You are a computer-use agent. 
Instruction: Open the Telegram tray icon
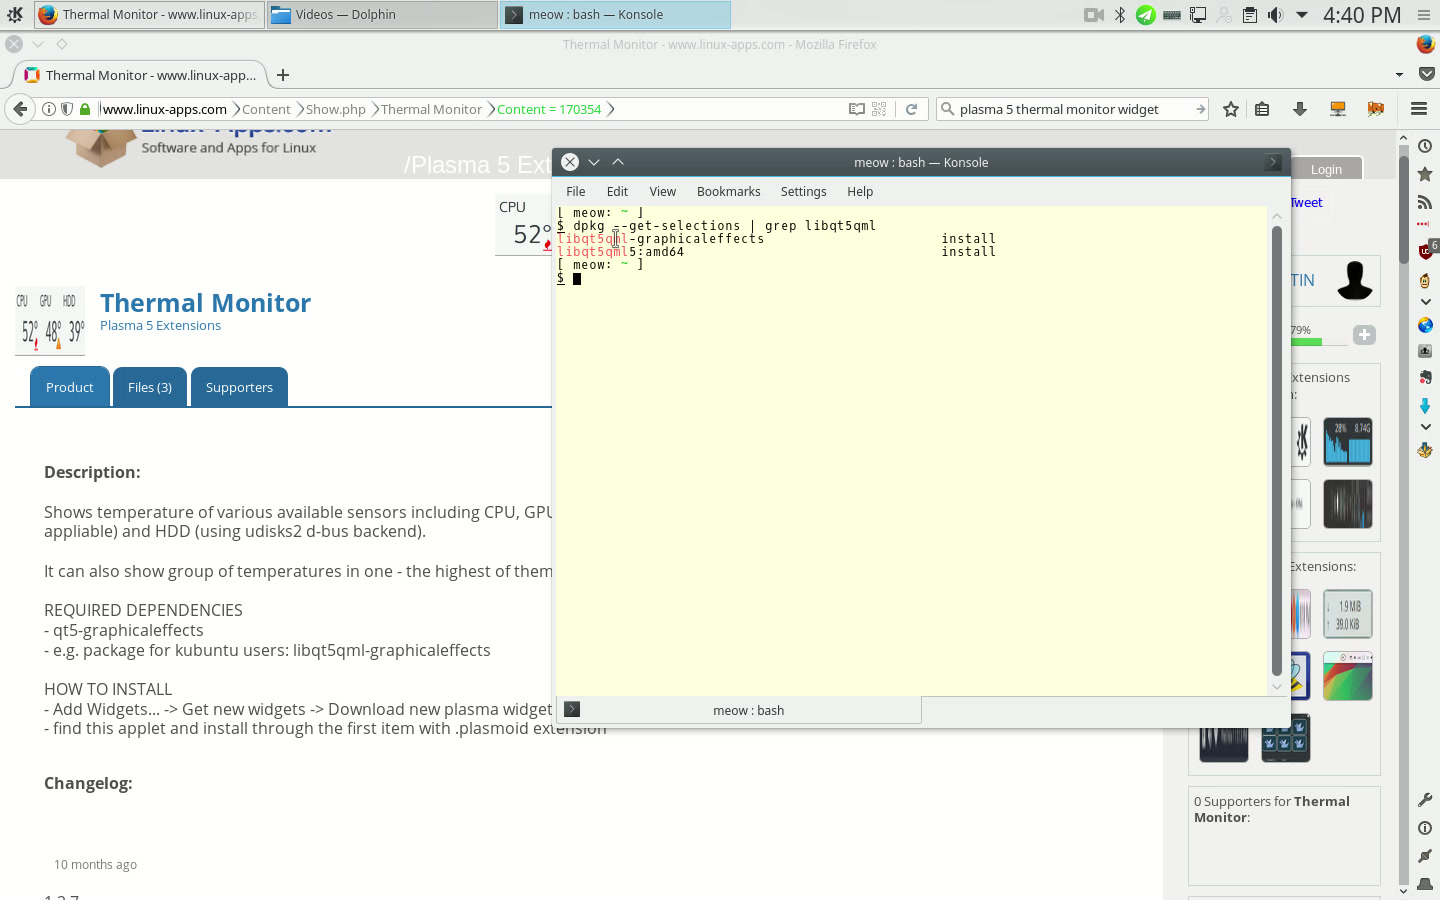[1146, 15]
